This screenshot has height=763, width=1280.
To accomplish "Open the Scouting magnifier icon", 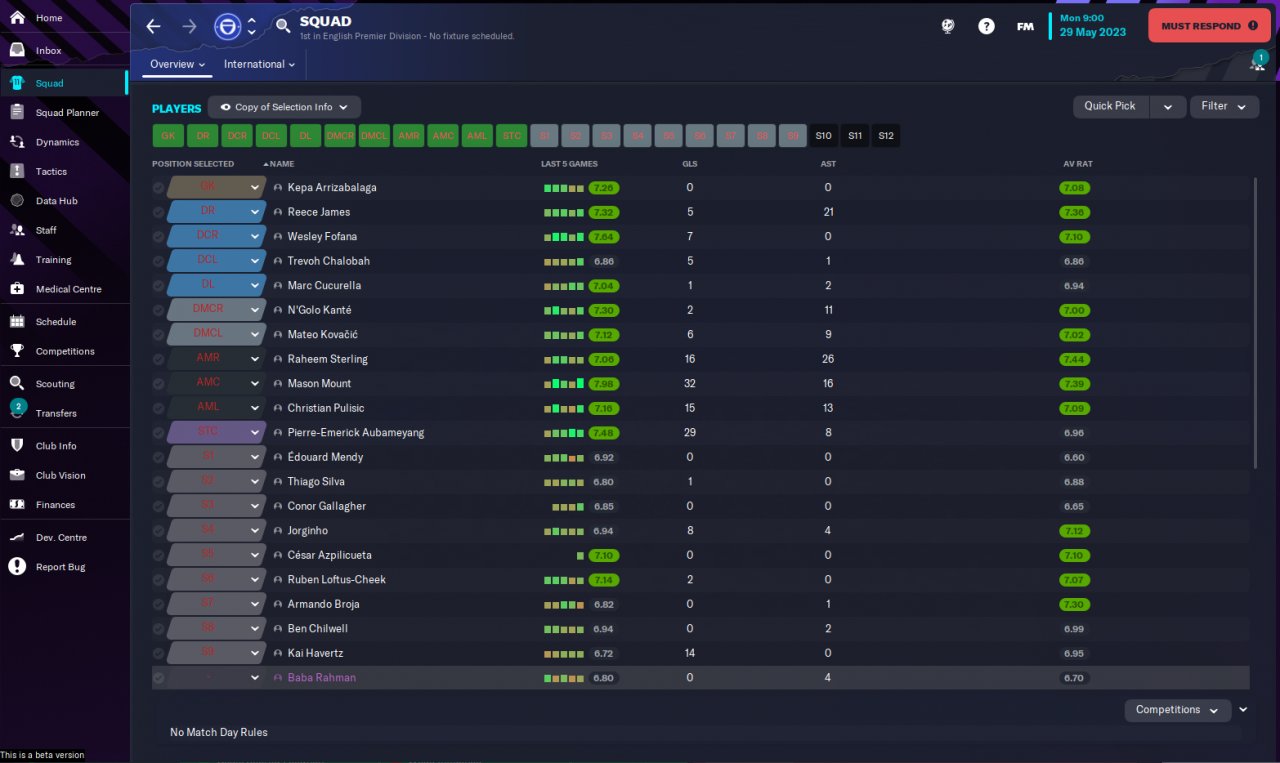I will point(17,383).
